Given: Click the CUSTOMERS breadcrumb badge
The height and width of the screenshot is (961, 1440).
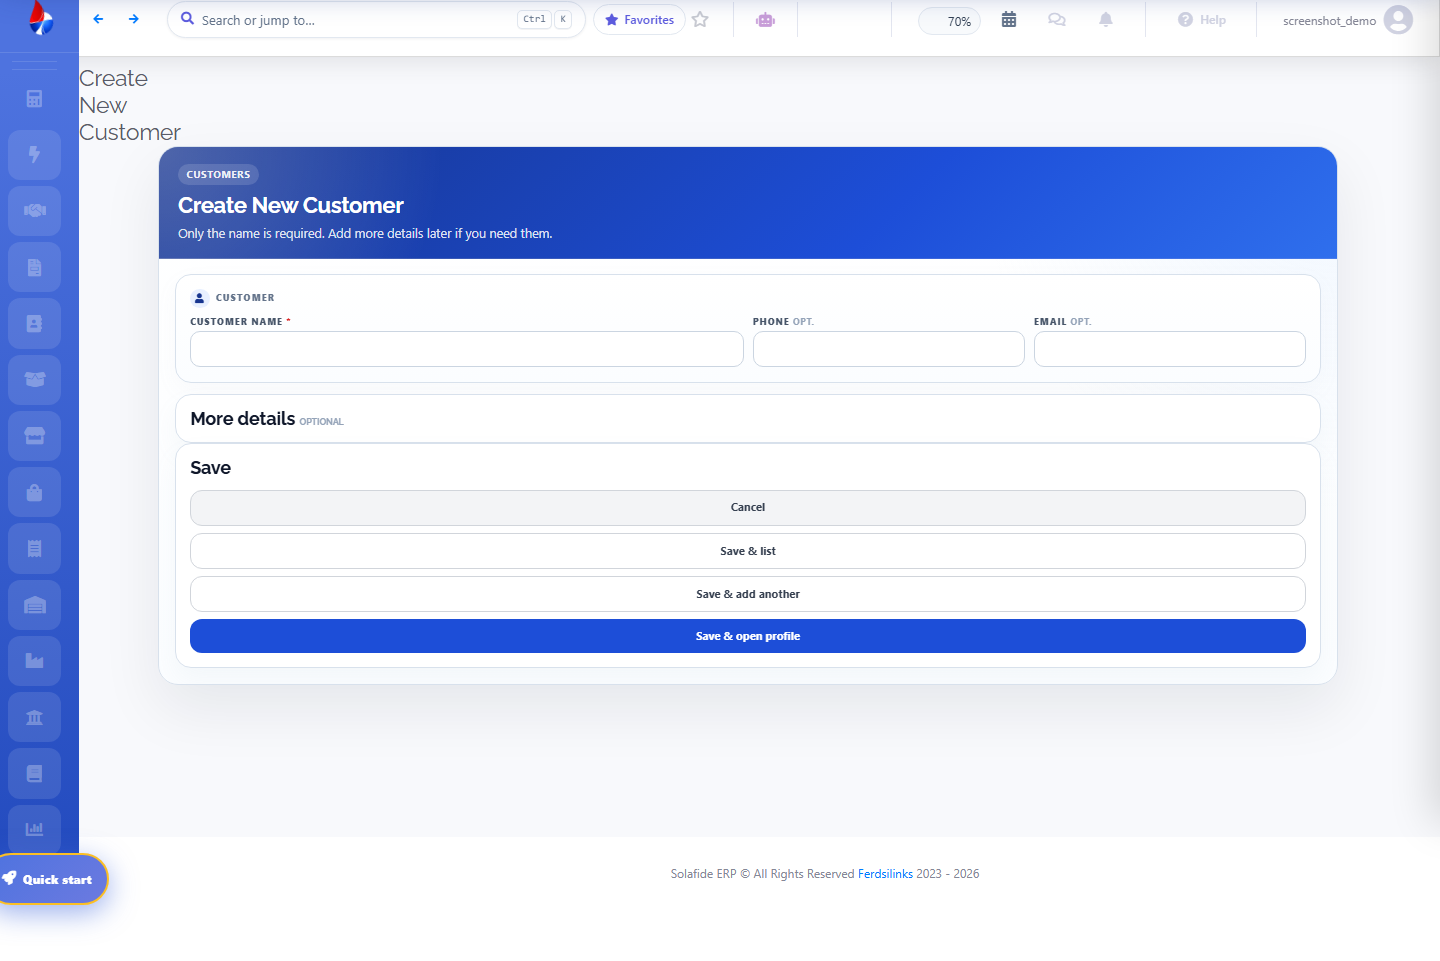Looking at the screenshot, I should pos(218,174).
